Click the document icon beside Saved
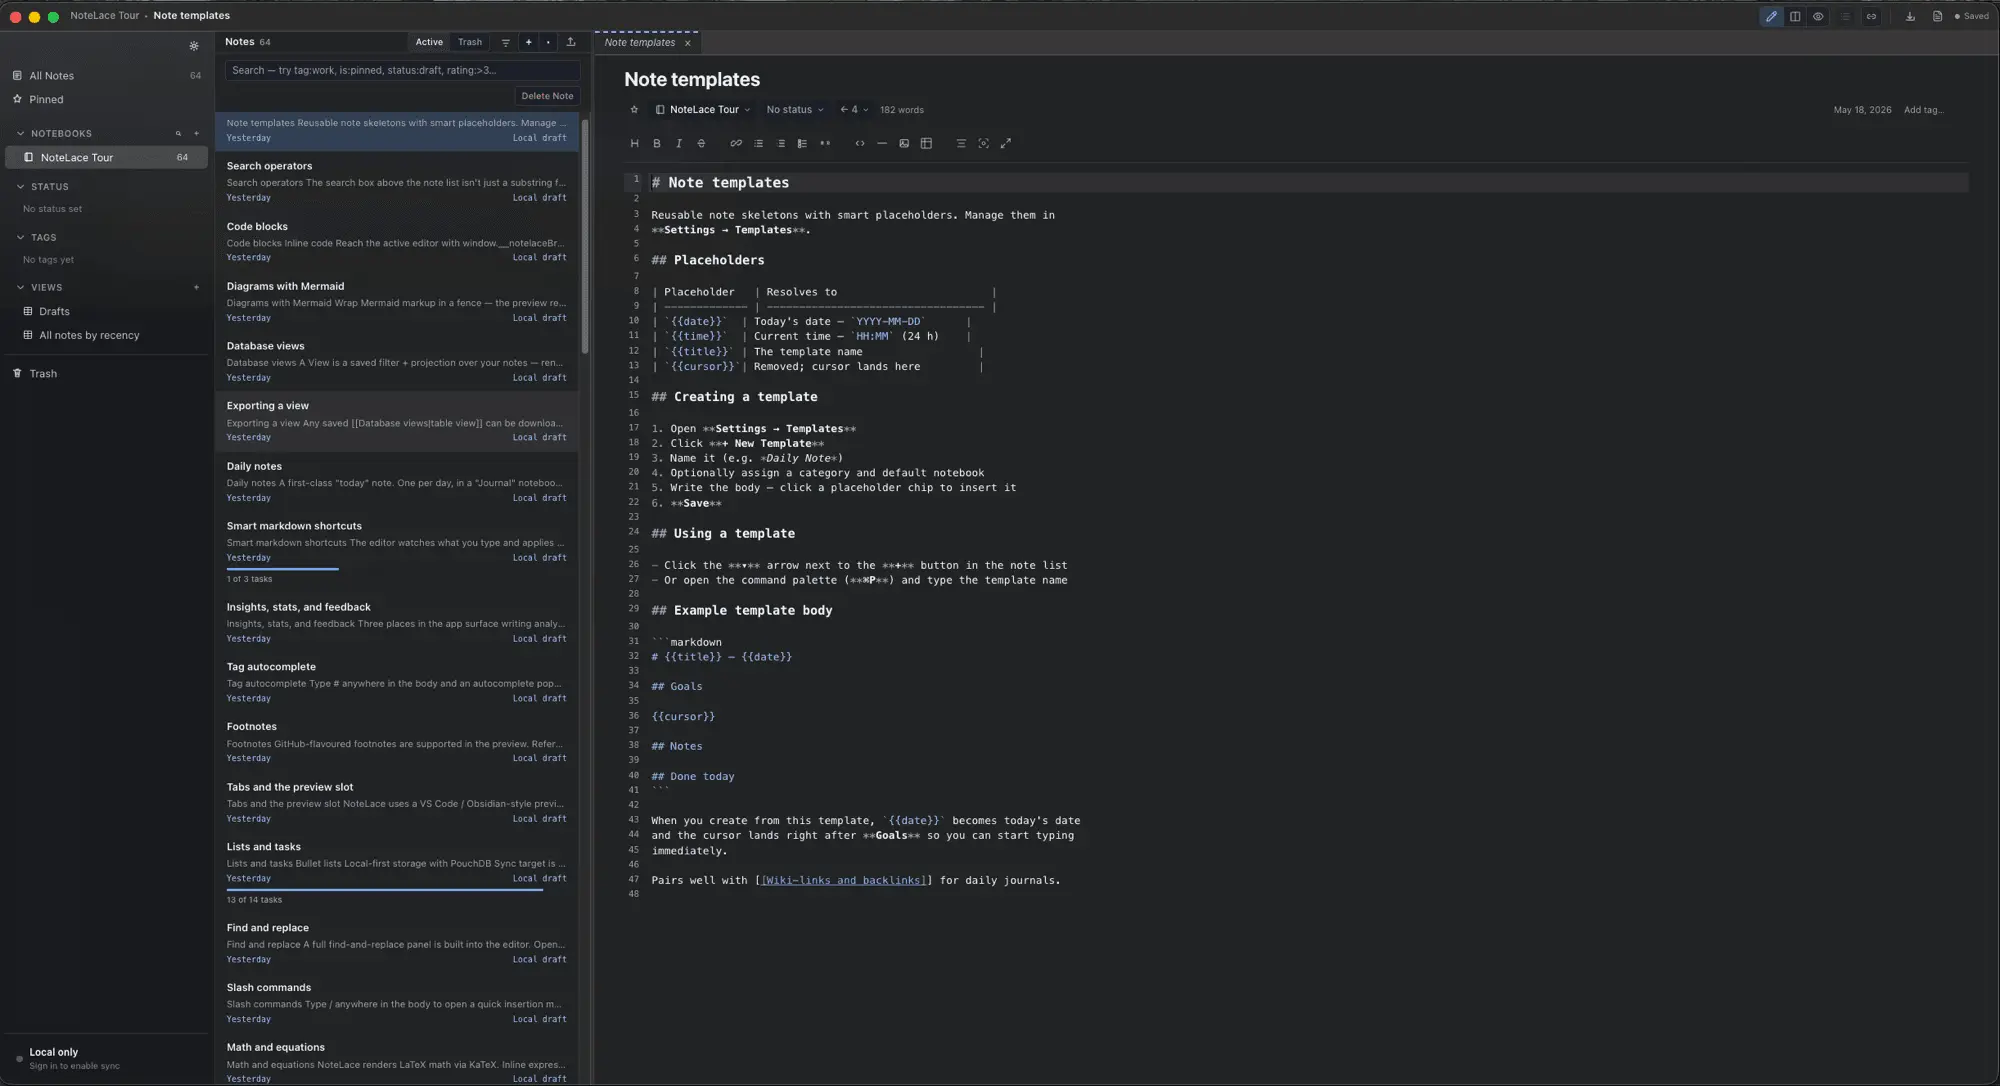Viewport: 2000px width, 1086px height. tap(1937, 16)
